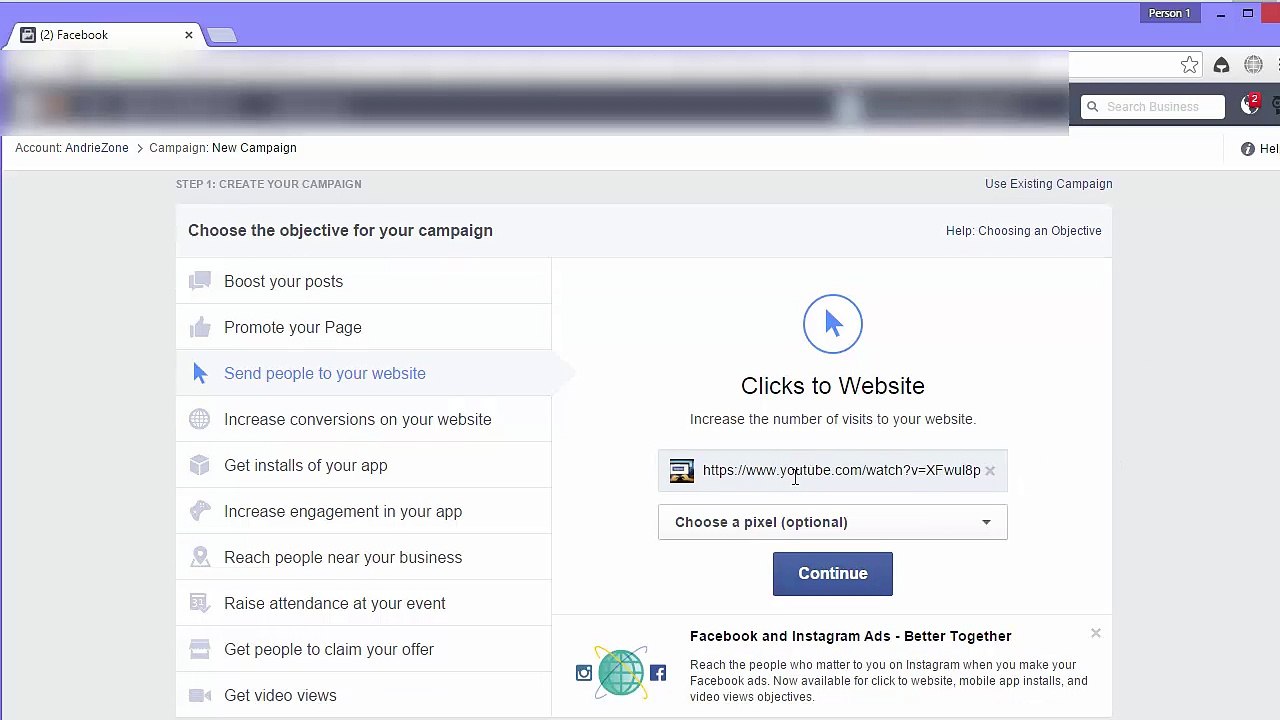Click the magnifier in Search Business box
Screen dimensions: 1280x720
1093,107
